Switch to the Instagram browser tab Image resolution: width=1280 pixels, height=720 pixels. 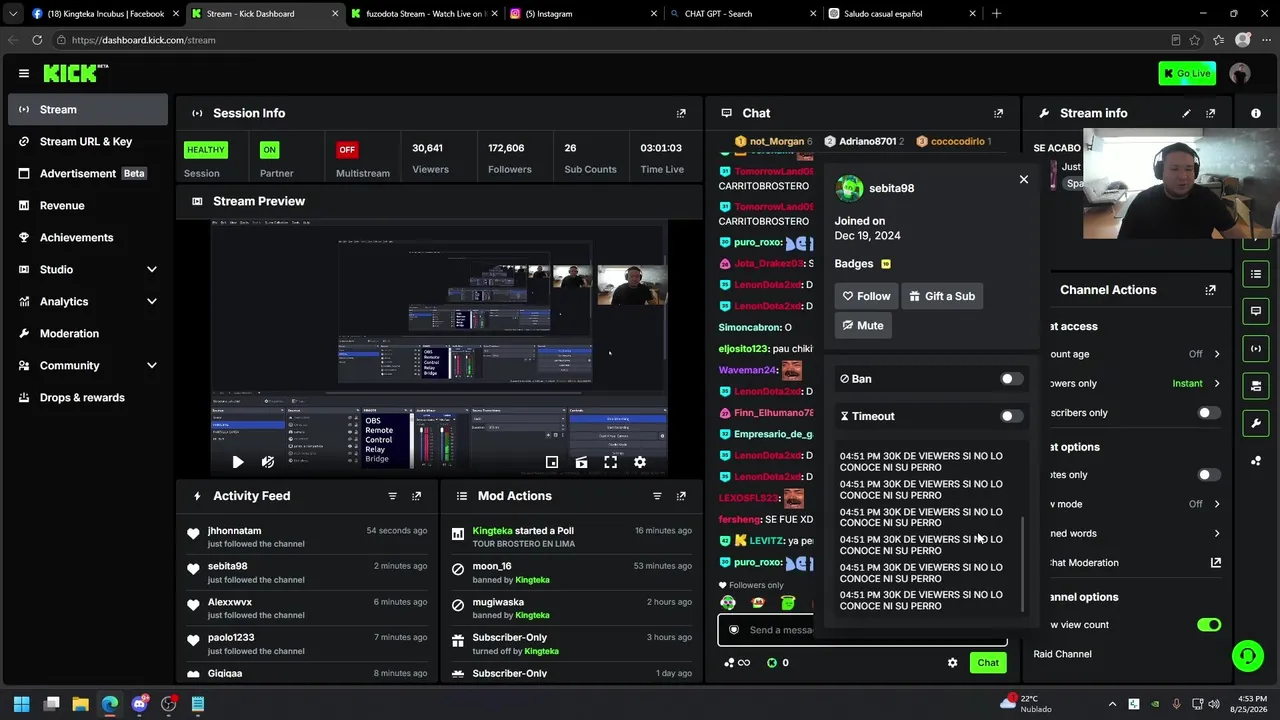coord(582,14)
